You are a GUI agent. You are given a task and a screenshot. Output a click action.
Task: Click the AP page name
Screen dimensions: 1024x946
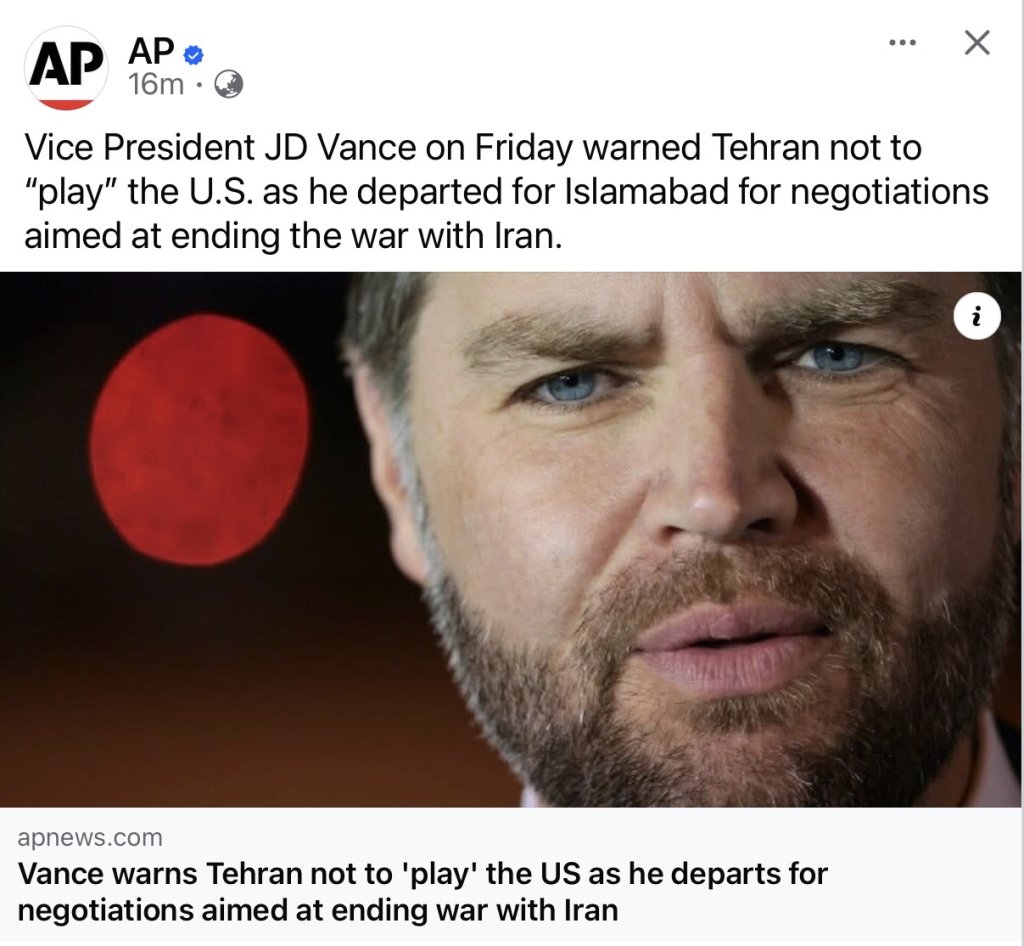(x=150, y=49)
